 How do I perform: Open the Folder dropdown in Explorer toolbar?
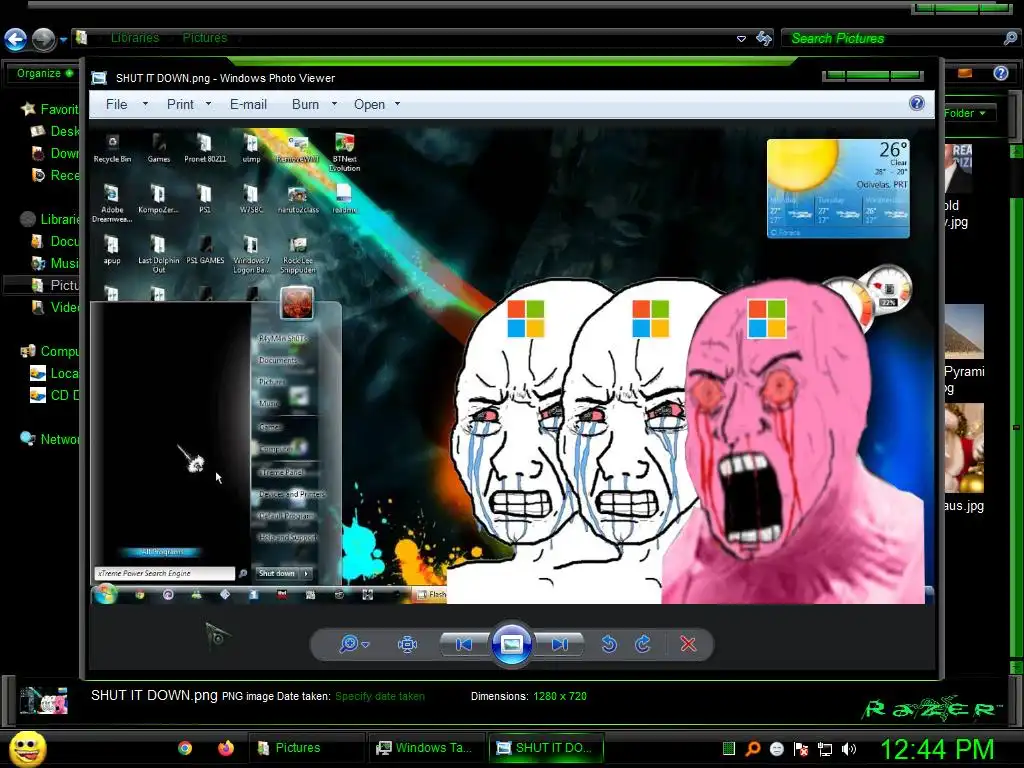(965, 113)
